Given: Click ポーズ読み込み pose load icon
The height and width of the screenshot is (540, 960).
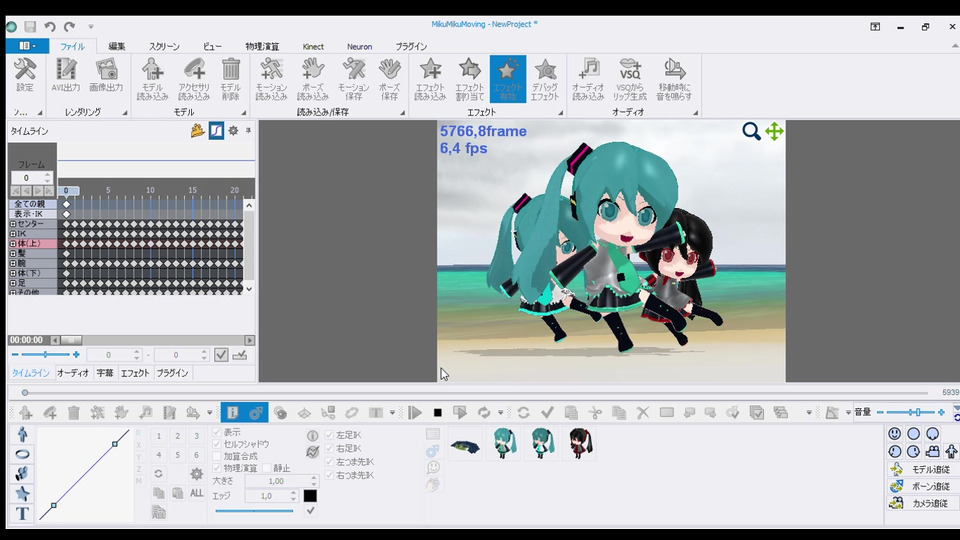Looking at the screenshot, I should [313, 79].
